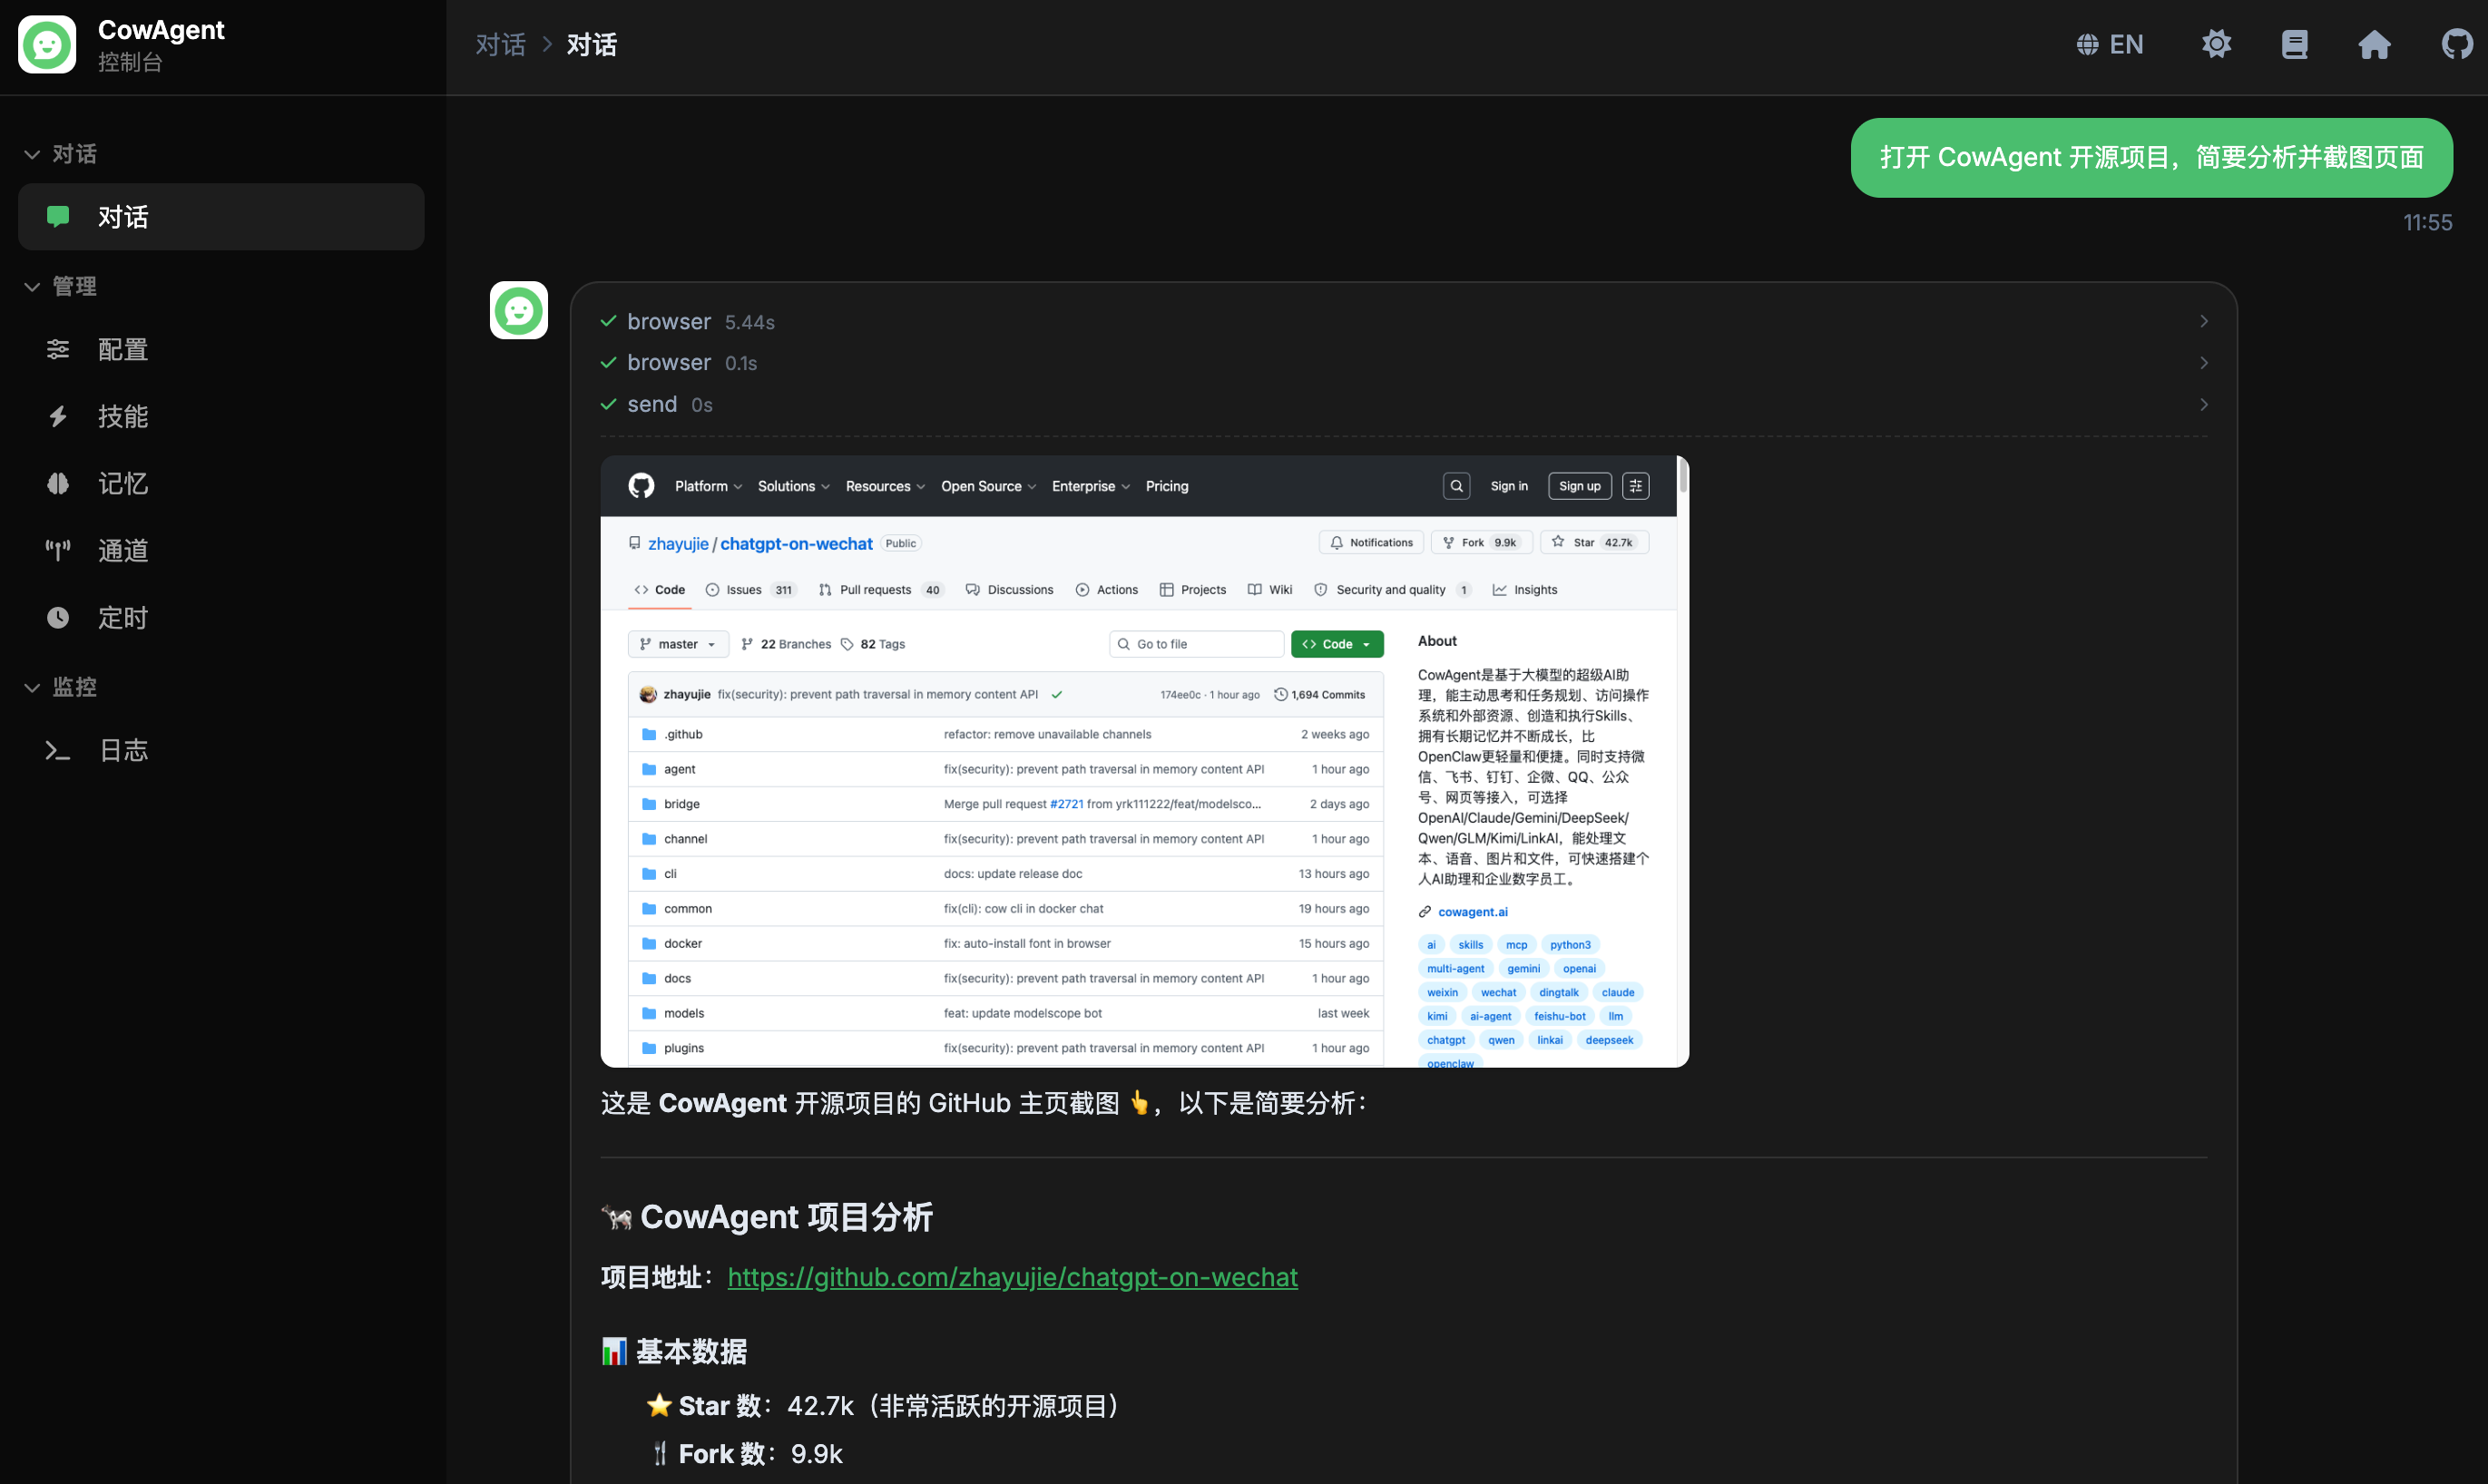
Task: Click the CowAgent logo icon
Action: point(47,44)
